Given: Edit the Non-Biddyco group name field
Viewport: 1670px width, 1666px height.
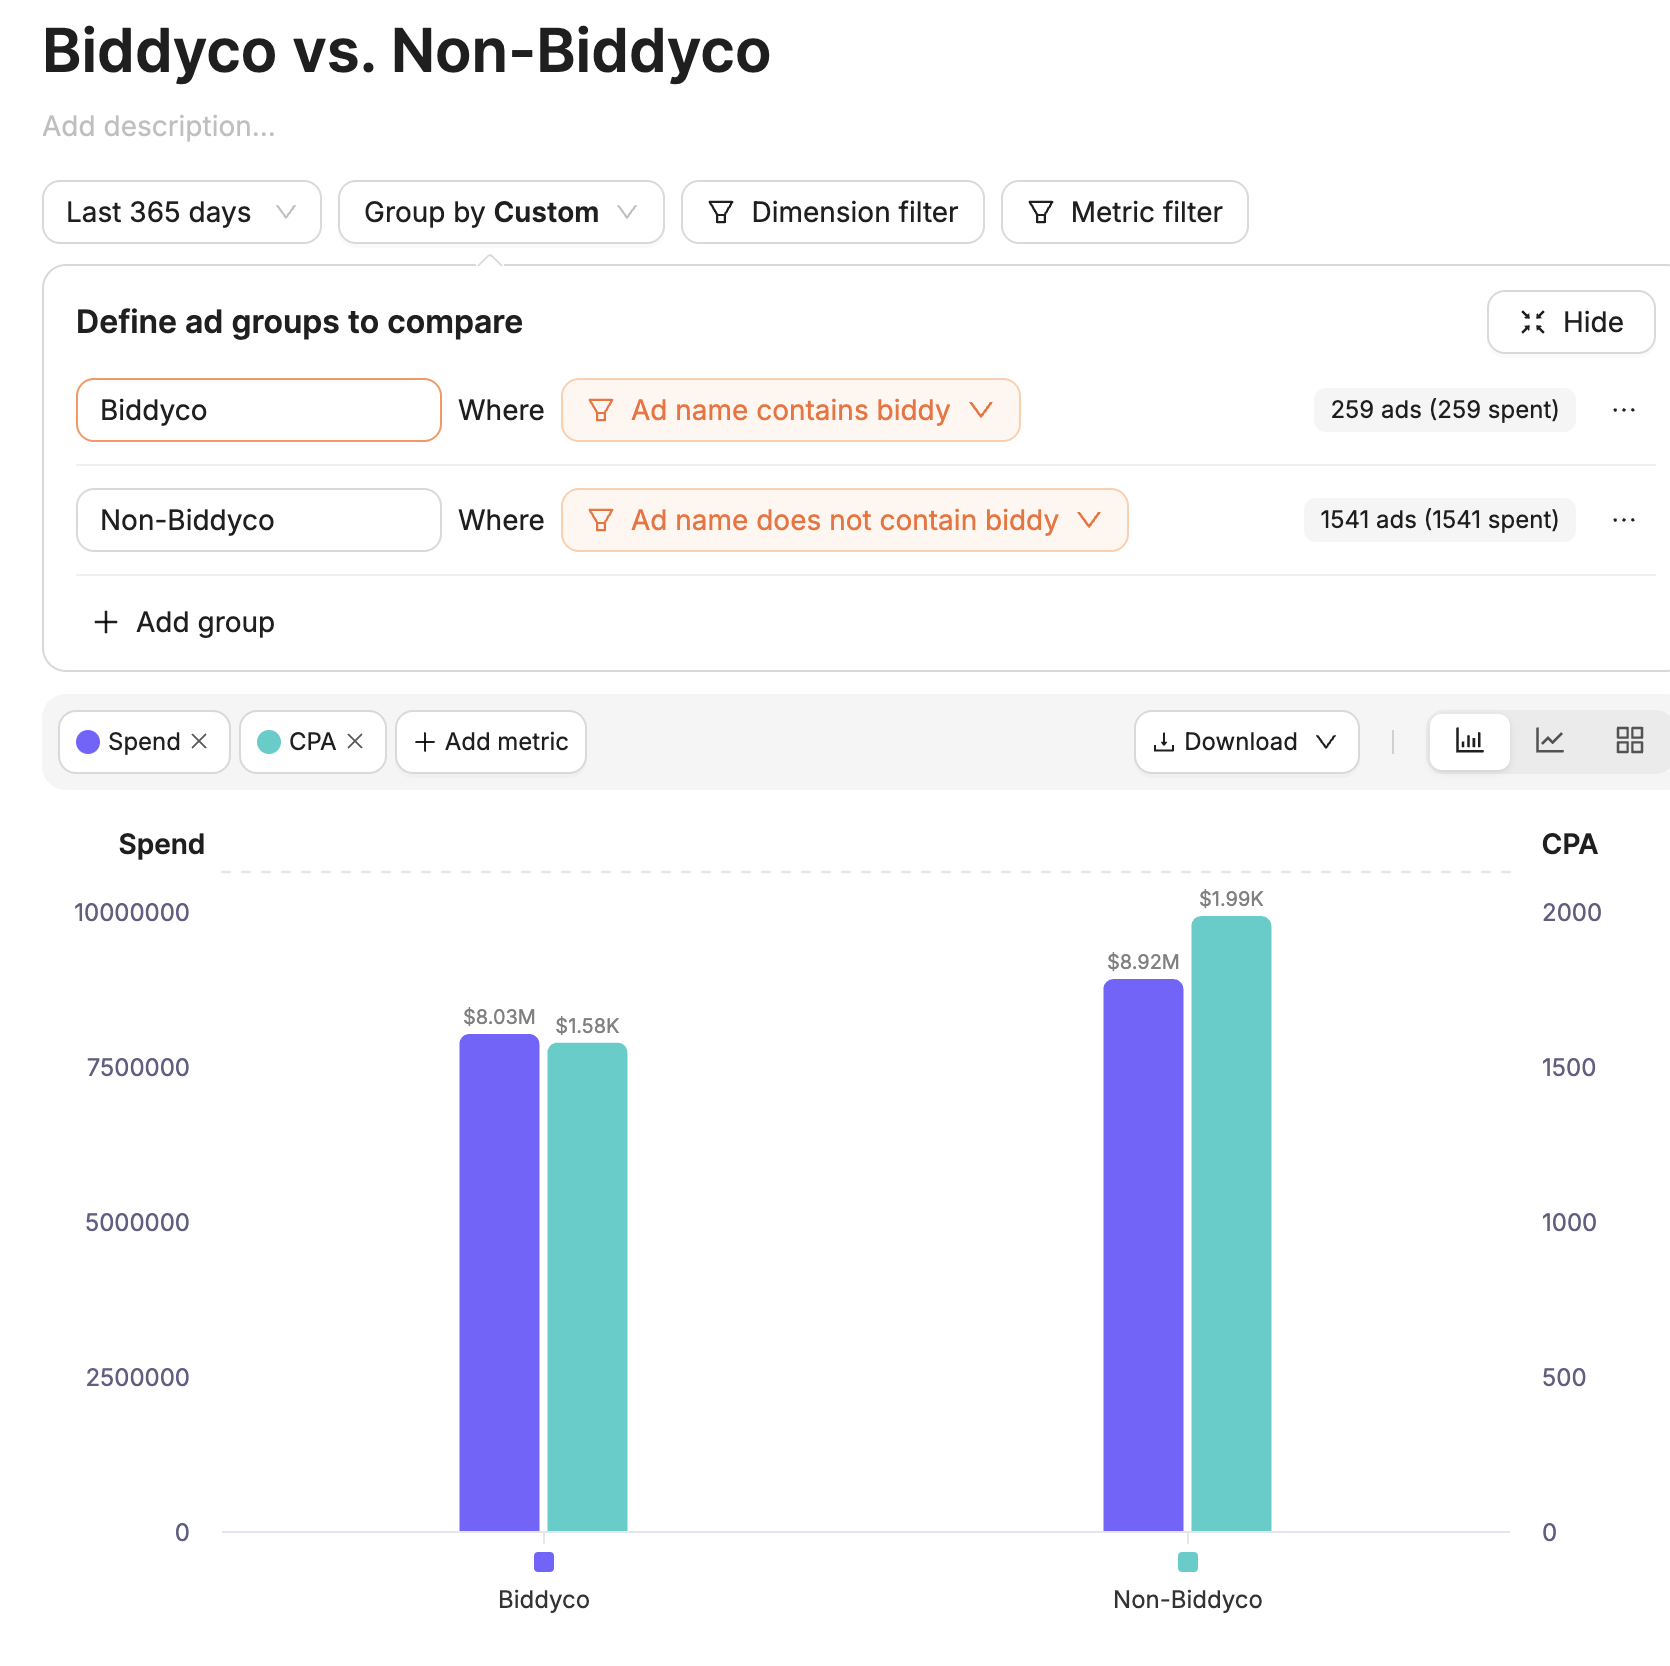Looking at the screenshot, I should point(259,520).
